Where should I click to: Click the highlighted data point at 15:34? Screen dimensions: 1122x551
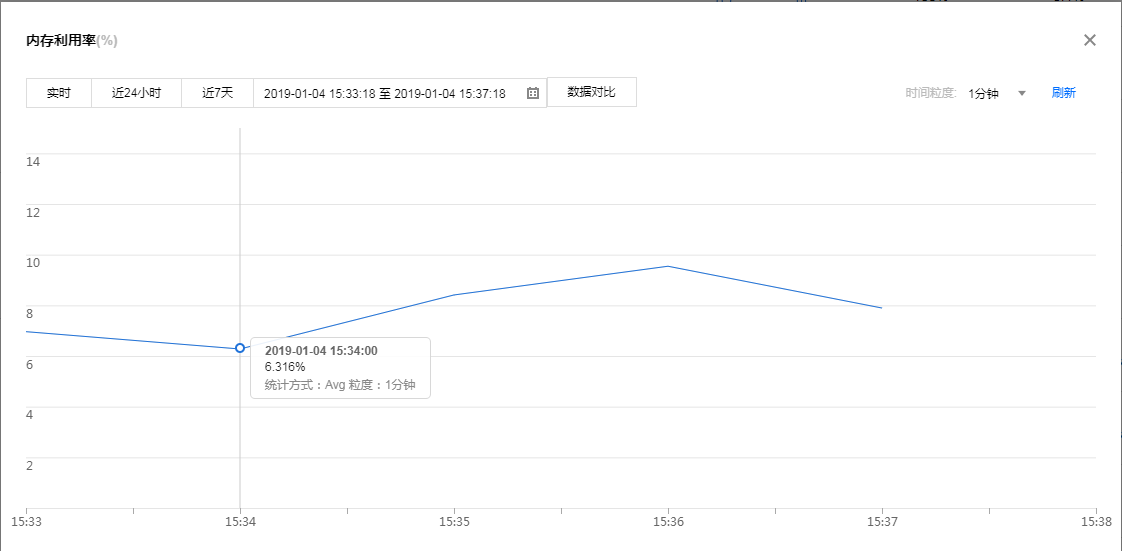tap(240, 348)
